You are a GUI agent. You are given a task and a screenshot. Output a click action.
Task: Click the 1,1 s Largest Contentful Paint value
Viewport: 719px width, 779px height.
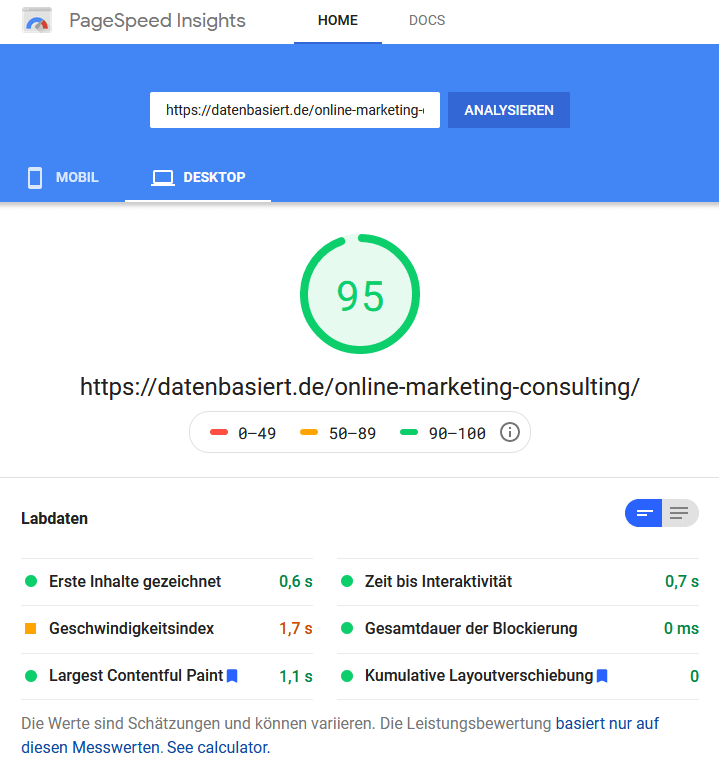(296, 676)
